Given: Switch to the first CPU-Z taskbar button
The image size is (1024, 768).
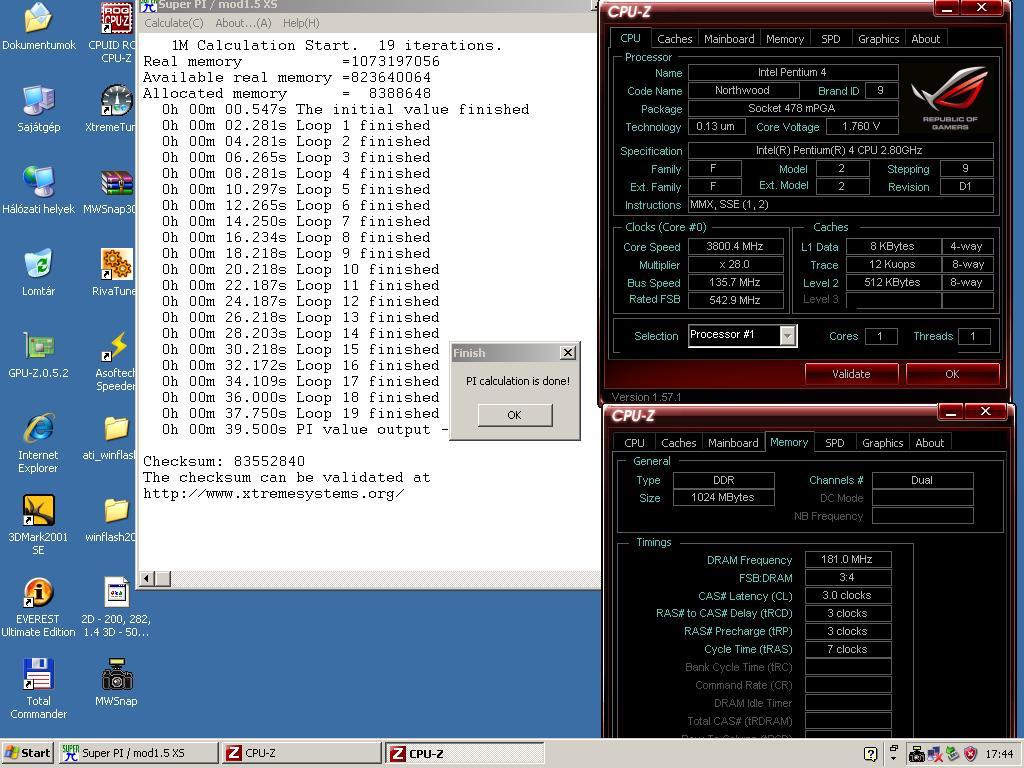Looking at the screenshot, I should coord(301,753).
